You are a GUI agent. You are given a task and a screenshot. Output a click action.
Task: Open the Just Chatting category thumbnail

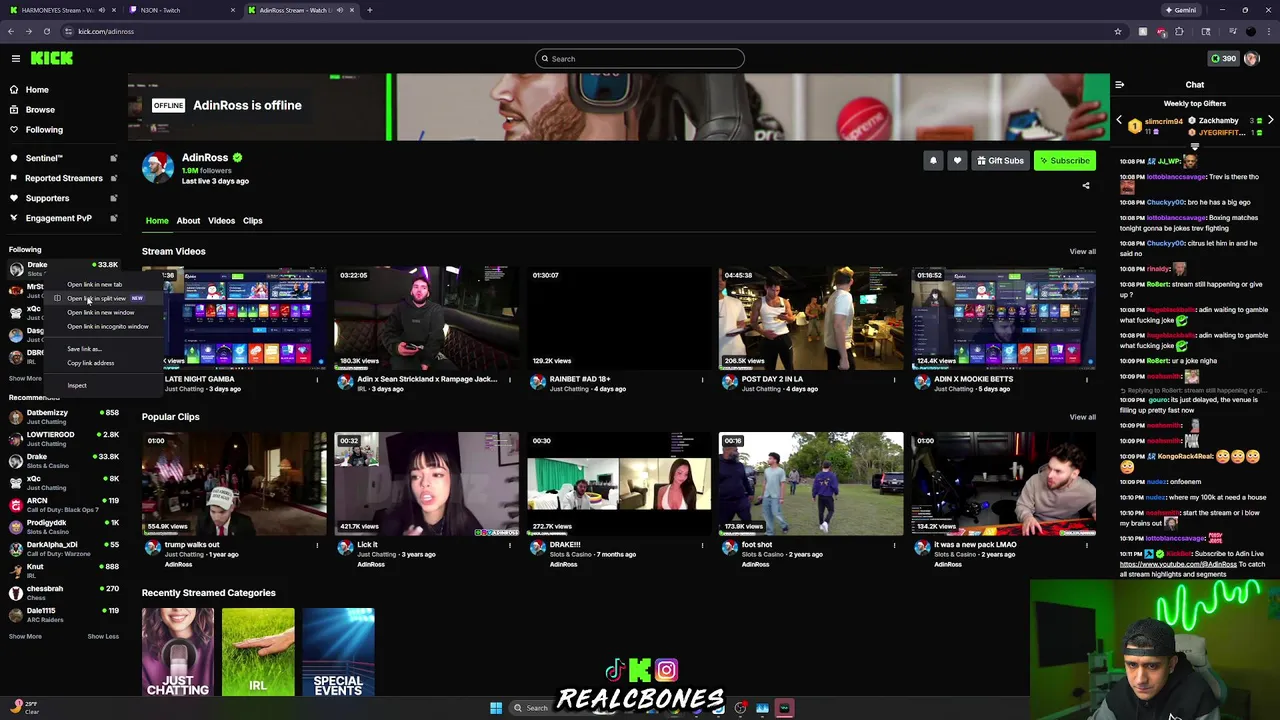[x=178, y=652]
